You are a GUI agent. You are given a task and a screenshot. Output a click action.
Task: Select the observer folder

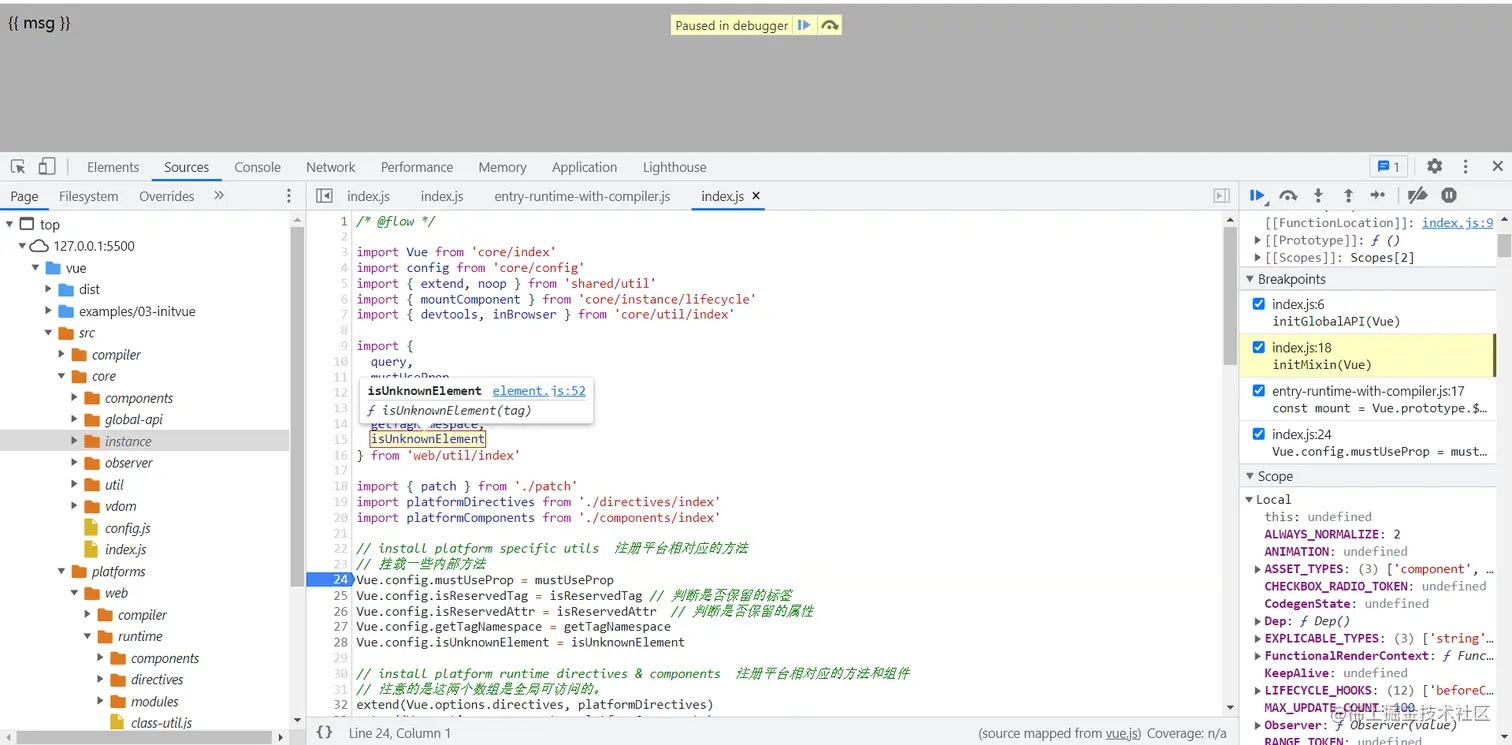coord(129,463)
